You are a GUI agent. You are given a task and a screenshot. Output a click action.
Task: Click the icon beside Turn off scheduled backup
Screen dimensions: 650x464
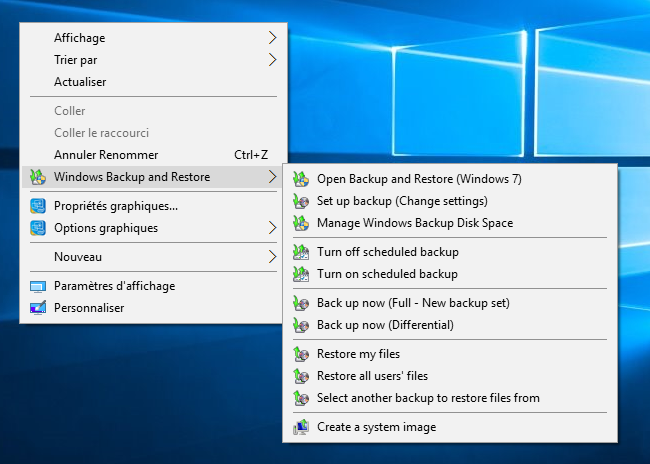point(301,252)
